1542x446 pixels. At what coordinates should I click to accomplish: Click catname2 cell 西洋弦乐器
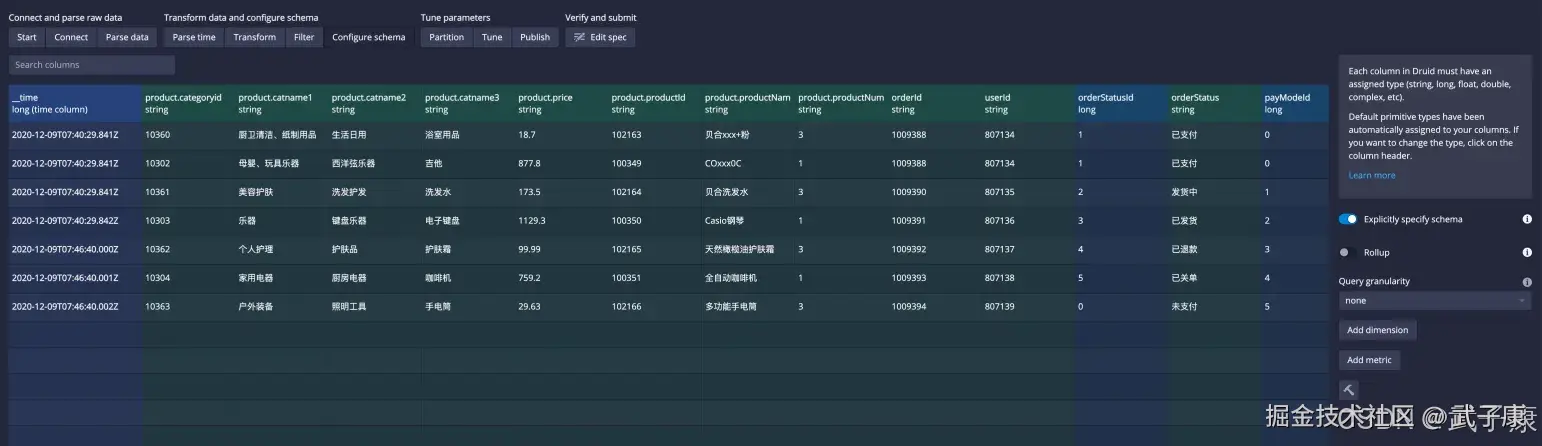click(x=374, y=163)
